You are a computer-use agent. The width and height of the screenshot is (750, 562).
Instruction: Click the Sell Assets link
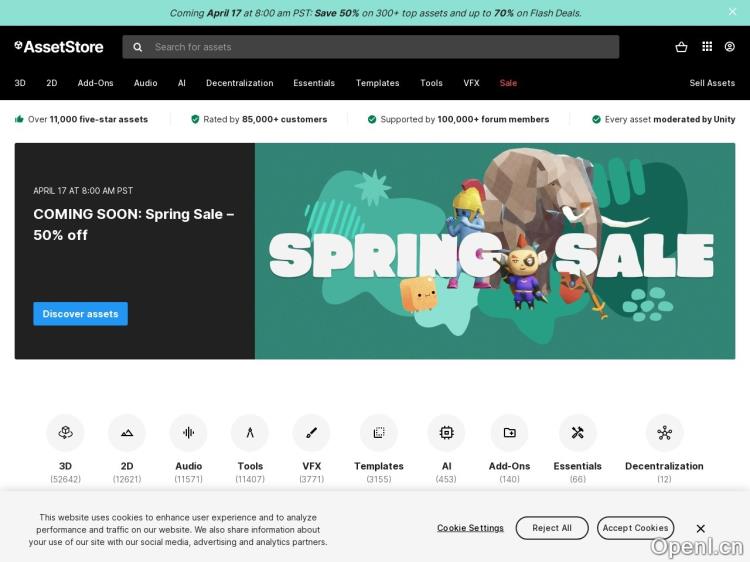[x=712, y=83]
